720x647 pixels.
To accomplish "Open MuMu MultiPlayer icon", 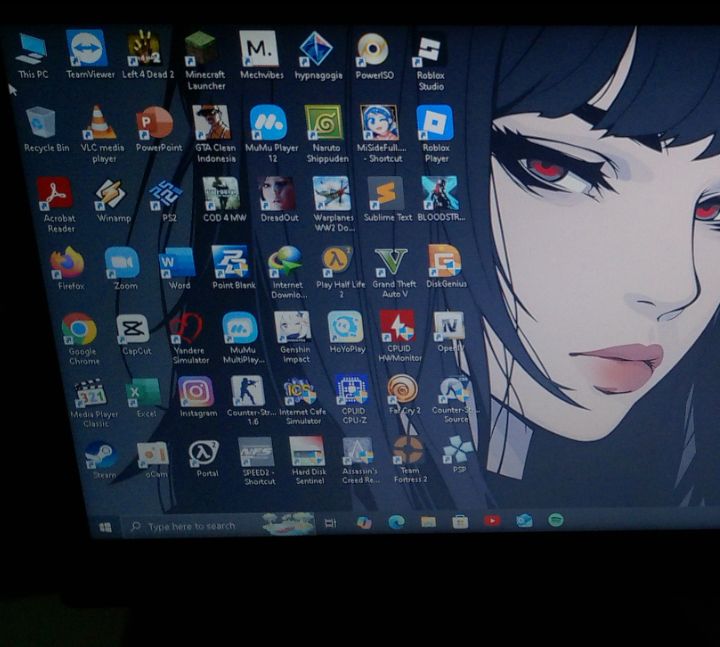I will 242,338.
